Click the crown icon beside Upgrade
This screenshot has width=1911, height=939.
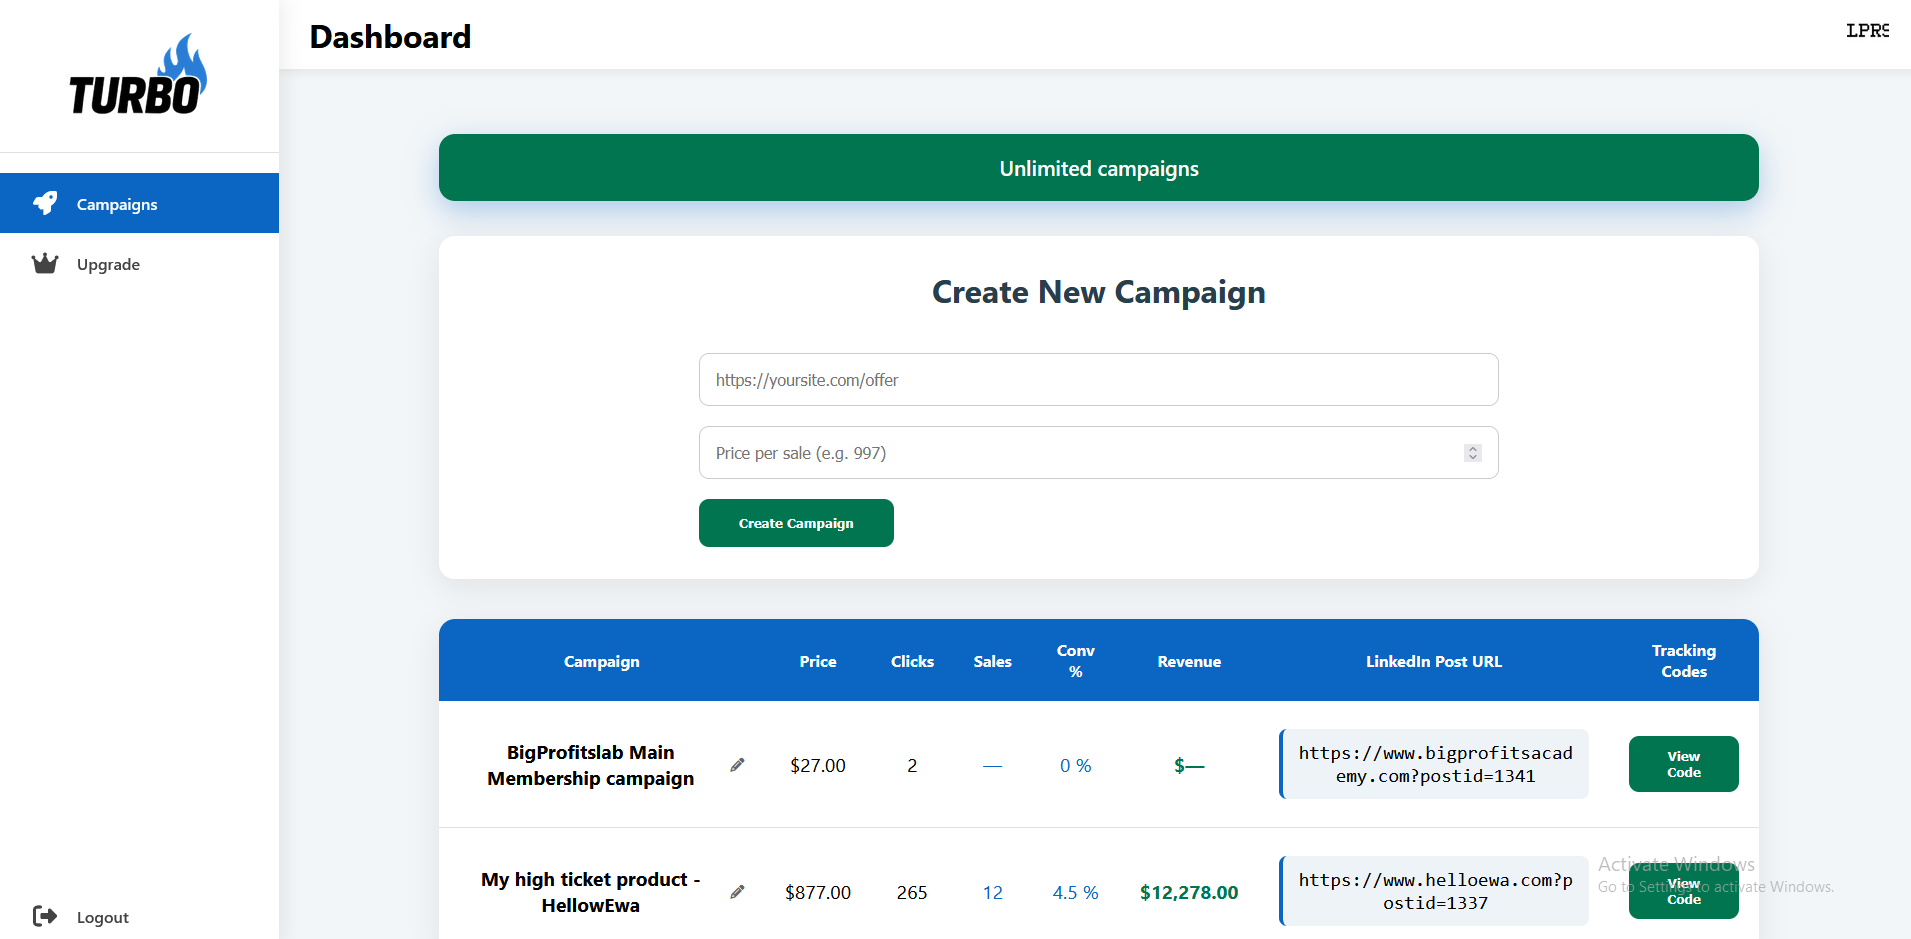click(45, 264)
